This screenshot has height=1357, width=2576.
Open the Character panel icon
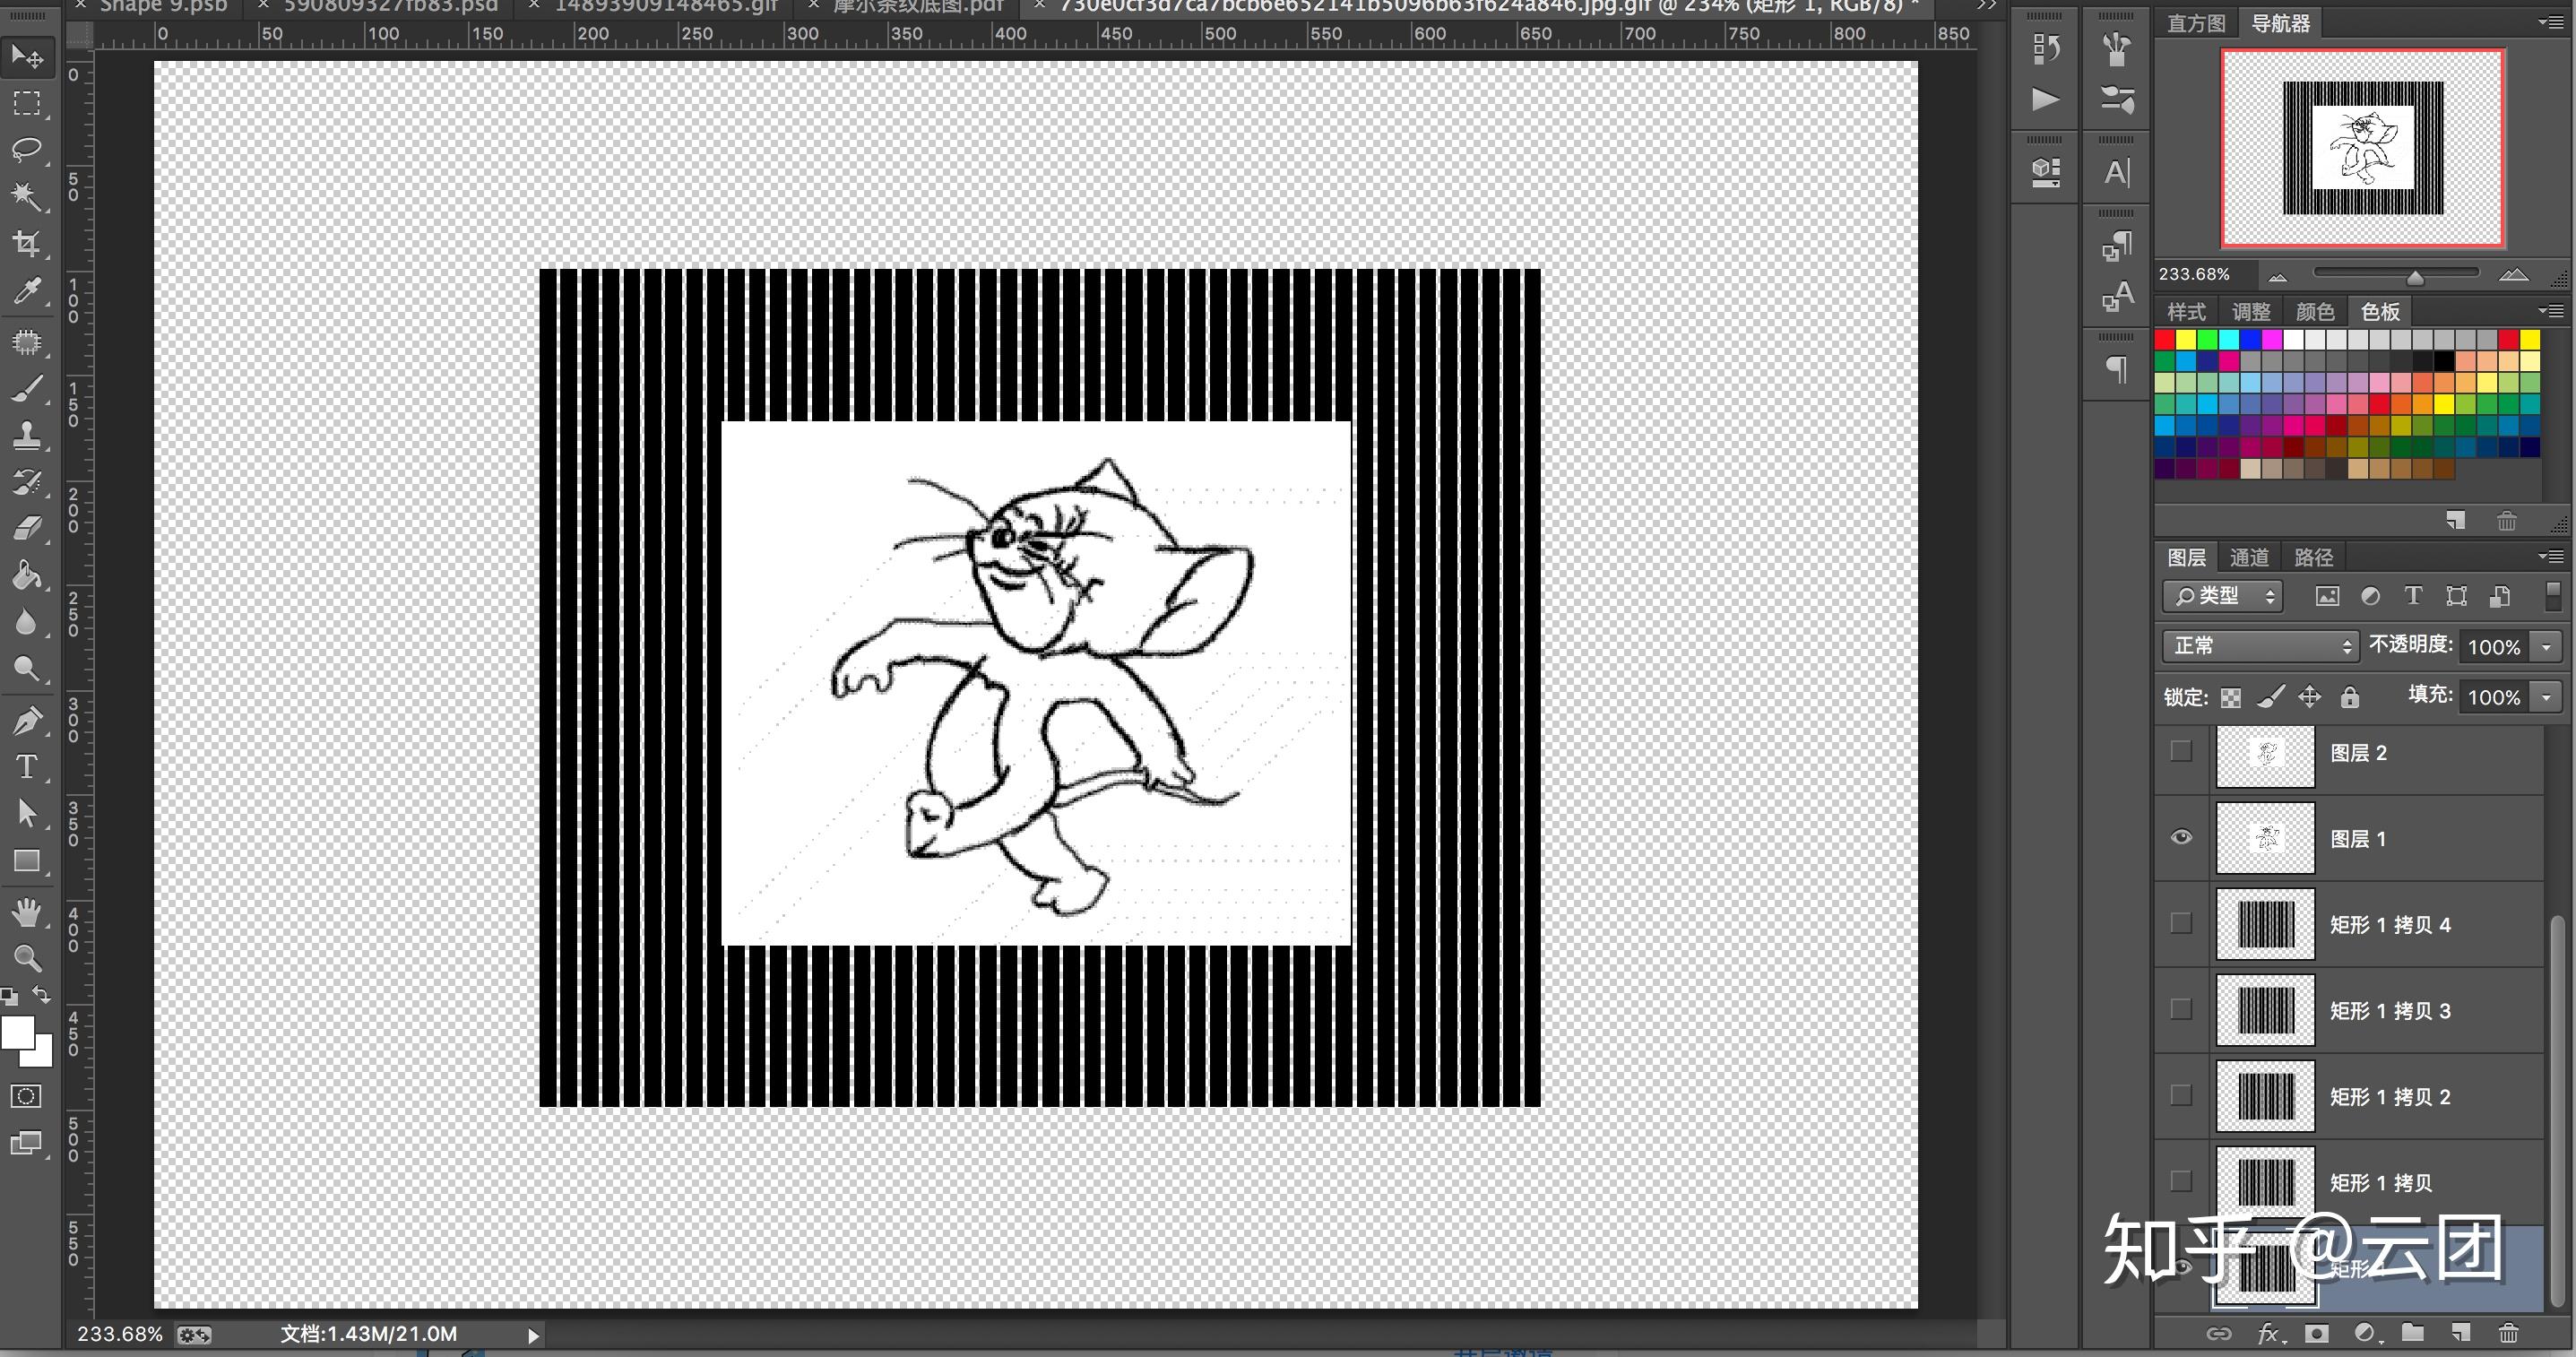pyautogui.click(x=2116, y=172)
